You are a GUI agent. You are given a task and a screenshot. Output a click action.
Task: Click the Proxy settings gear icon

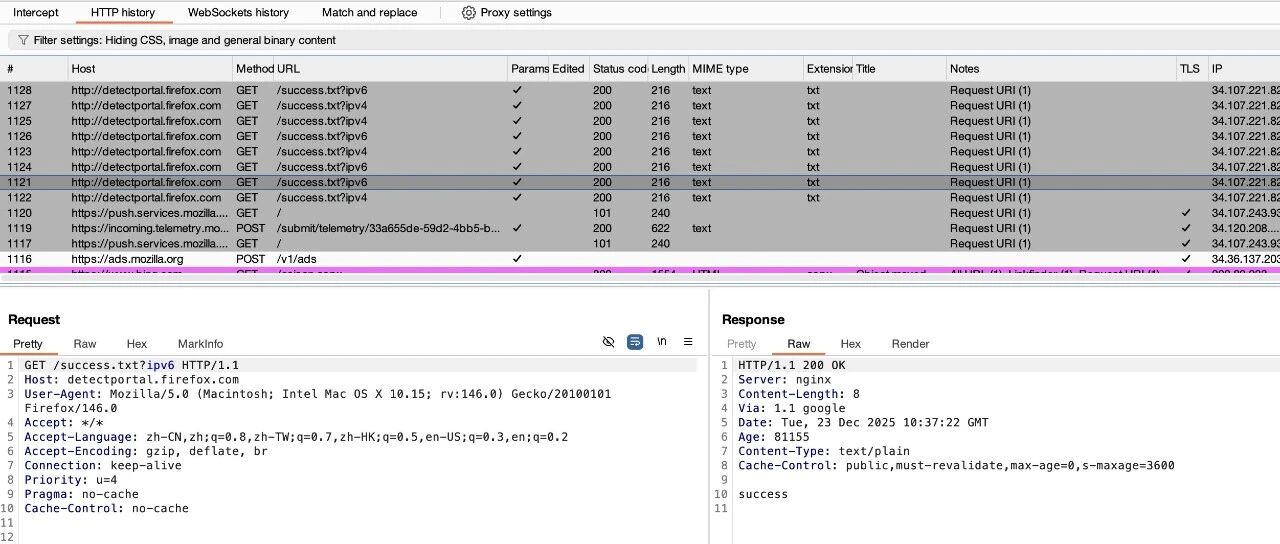tap(468, 13)
